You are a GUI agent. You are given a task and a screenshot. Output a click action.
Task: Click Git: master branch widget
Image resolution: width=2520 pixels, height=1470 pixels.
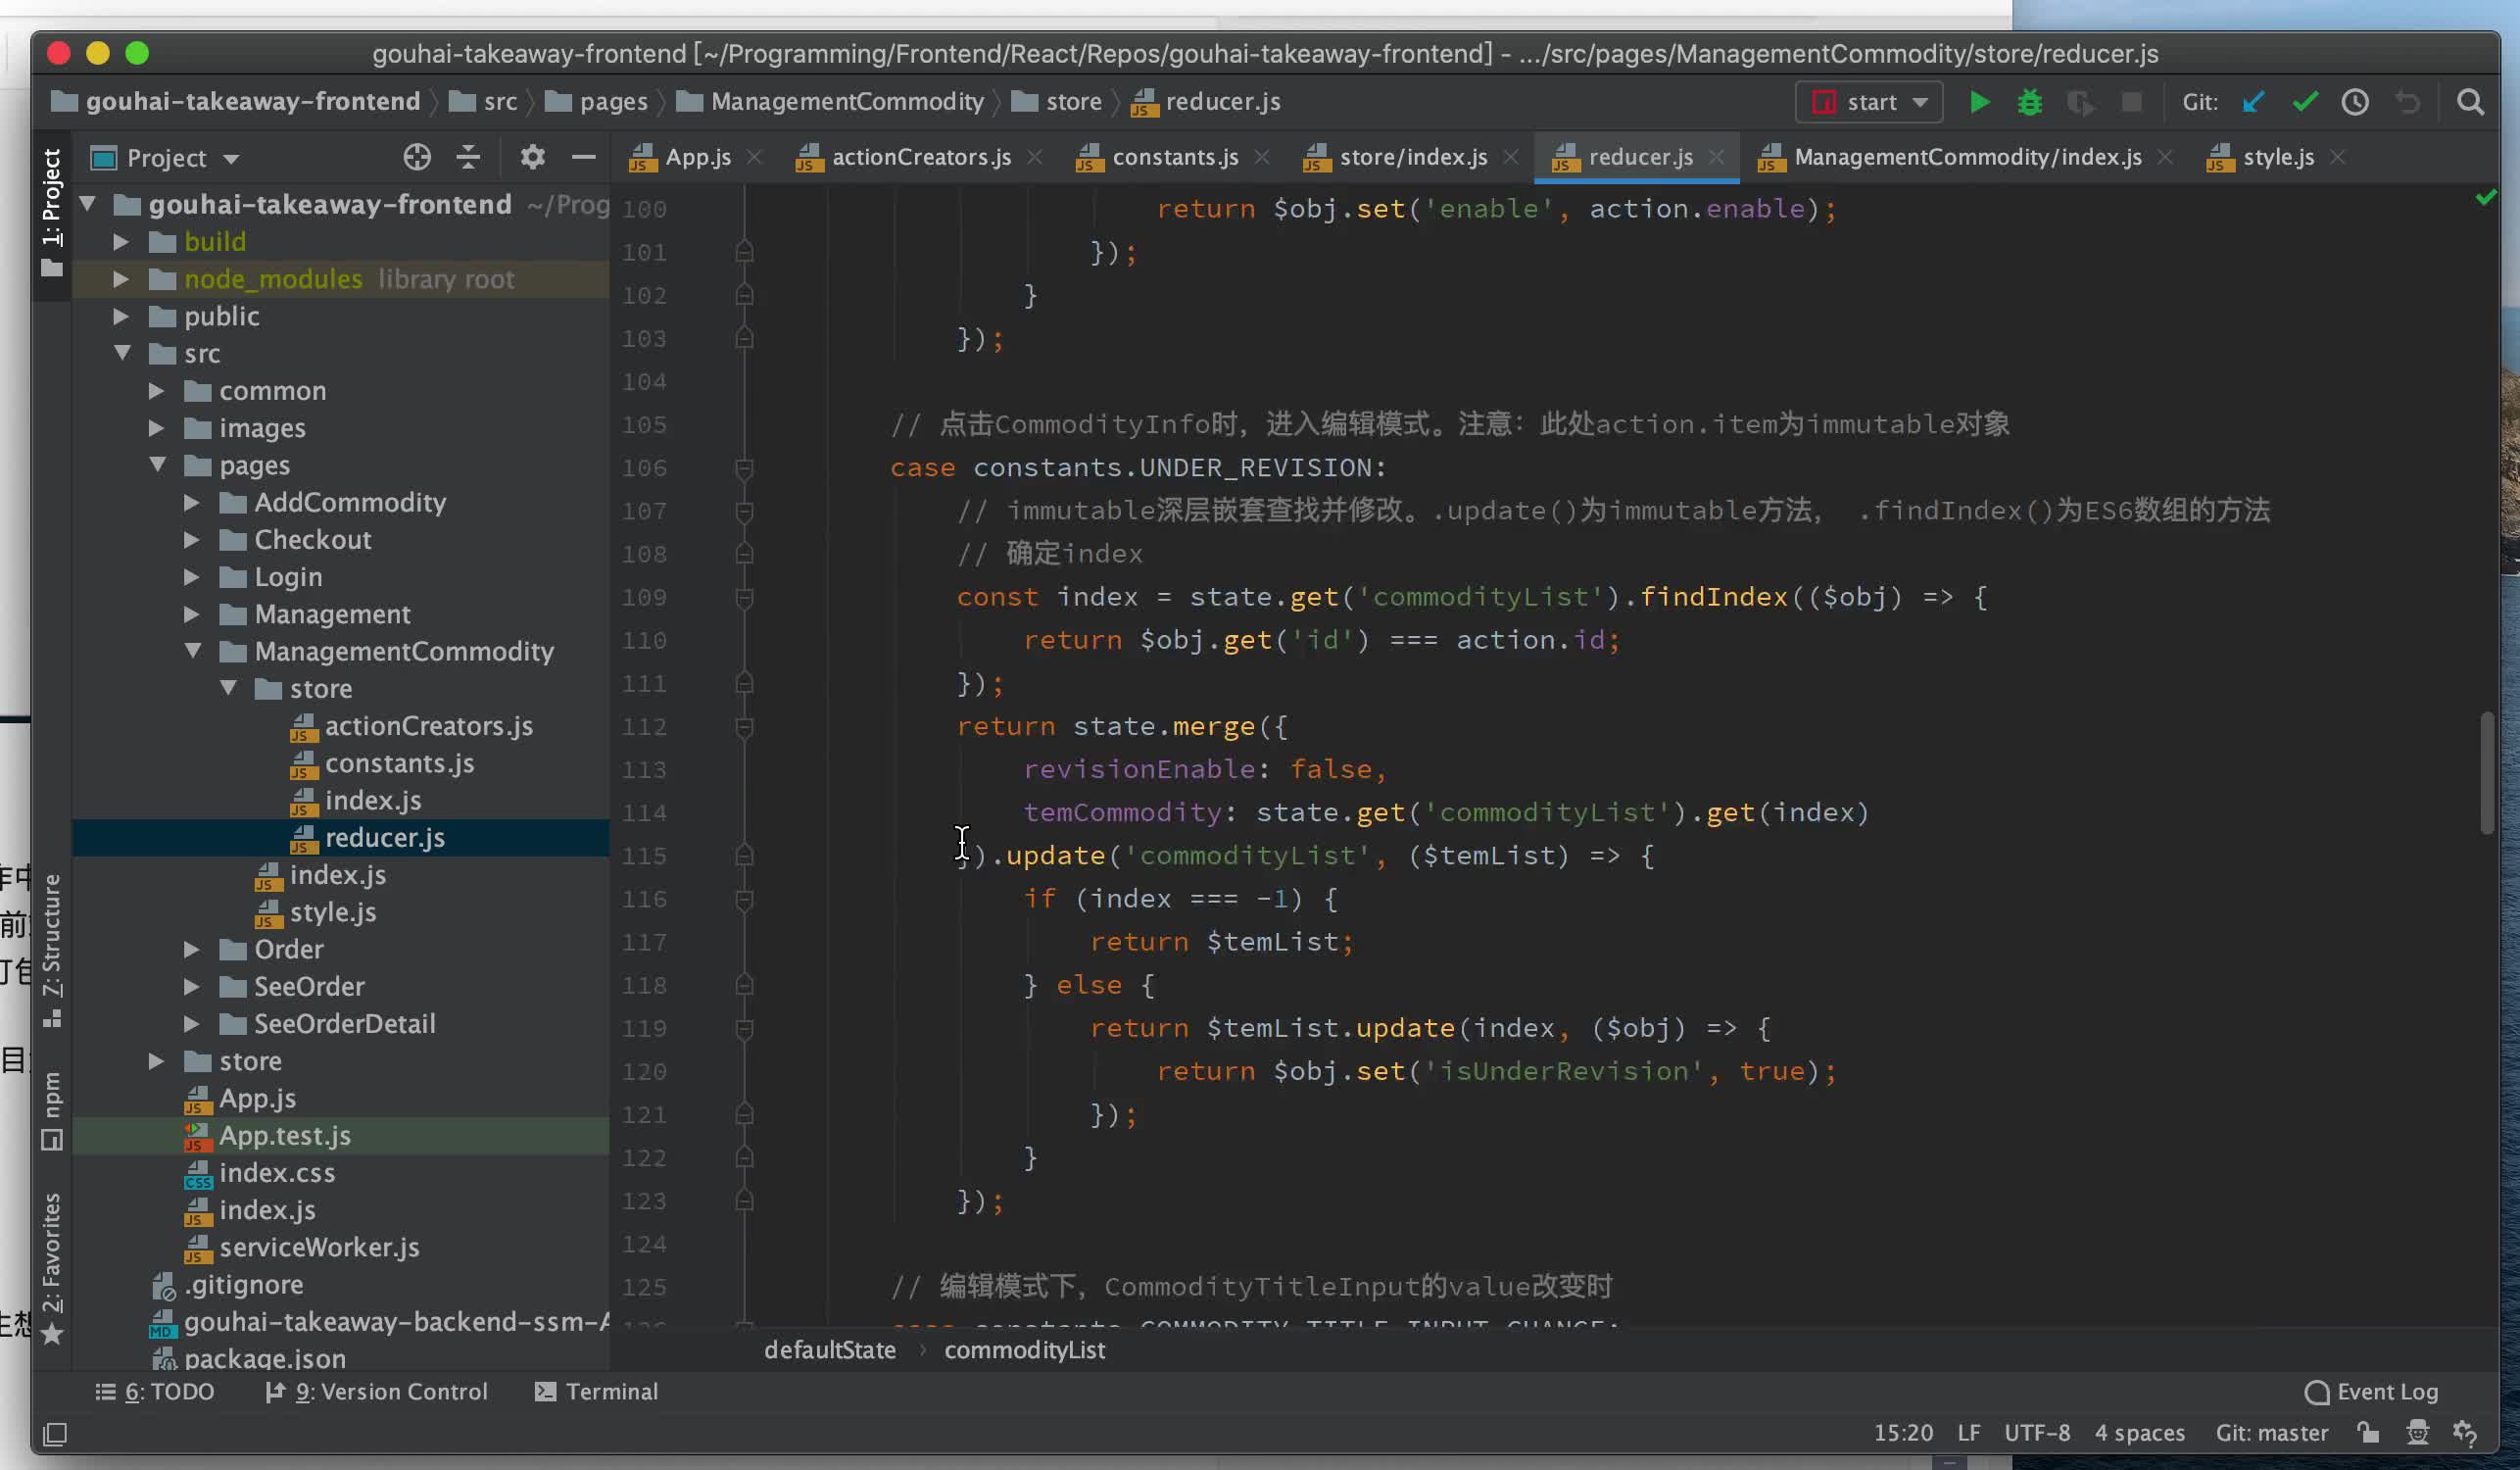(x=2271, y=1433)
